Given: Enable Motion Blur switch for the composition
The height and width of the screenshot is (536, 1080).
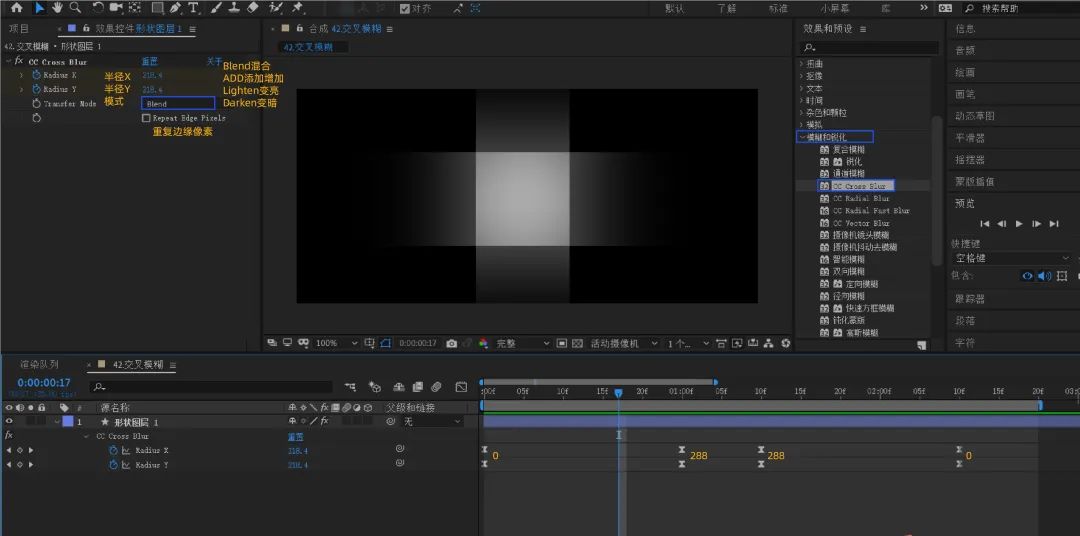Looking at the screenshot, I should (436, 386).
